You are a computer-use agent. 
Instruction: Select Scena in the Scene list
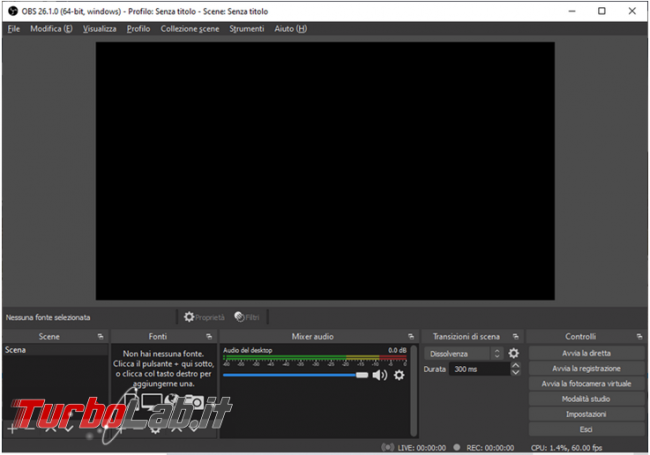(x=55, y=350)
